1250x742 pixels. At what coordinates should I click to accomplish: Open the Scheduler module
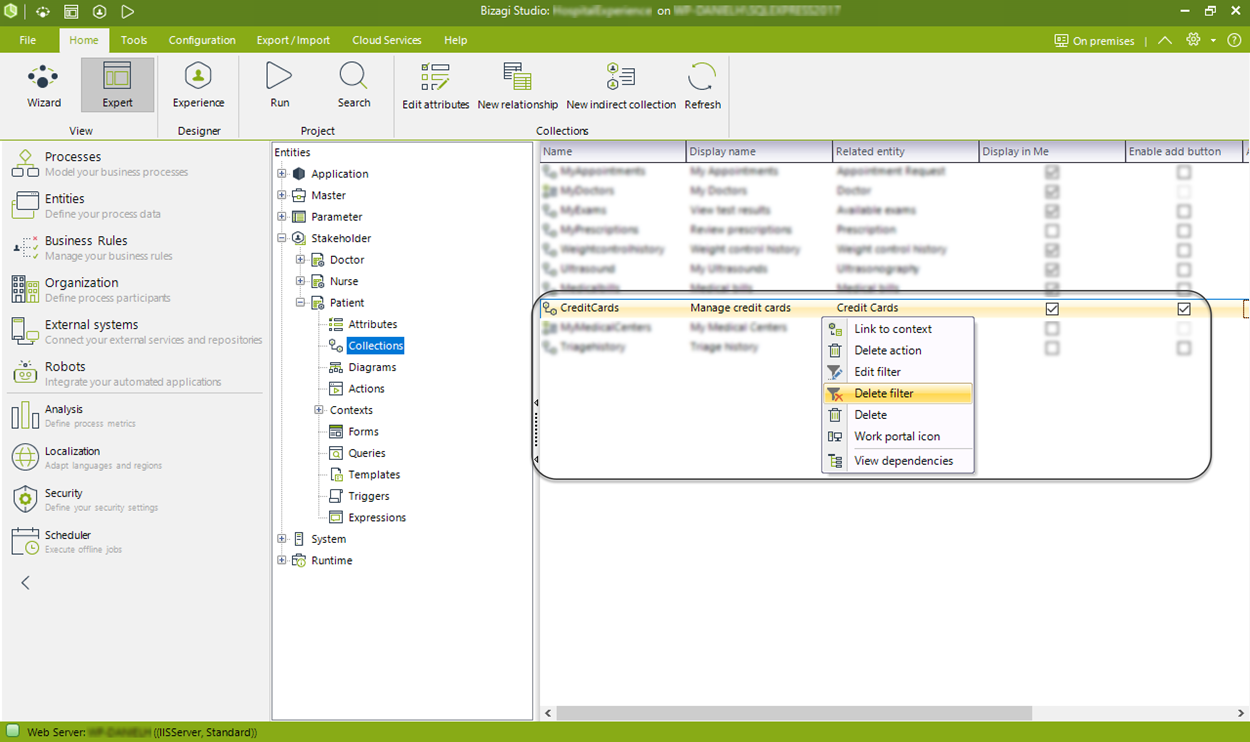pyautogui.click(x=136, y=541)
